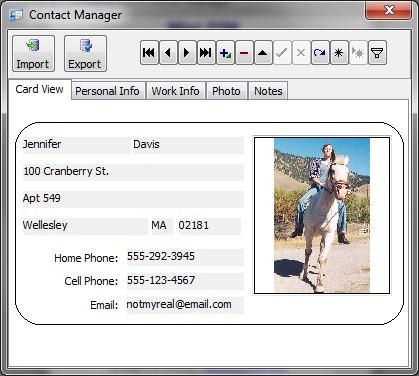The height and width of the screenshot is (376, 419).
Task: Open the filter funnel icon
Action: [x=377, y=53]
